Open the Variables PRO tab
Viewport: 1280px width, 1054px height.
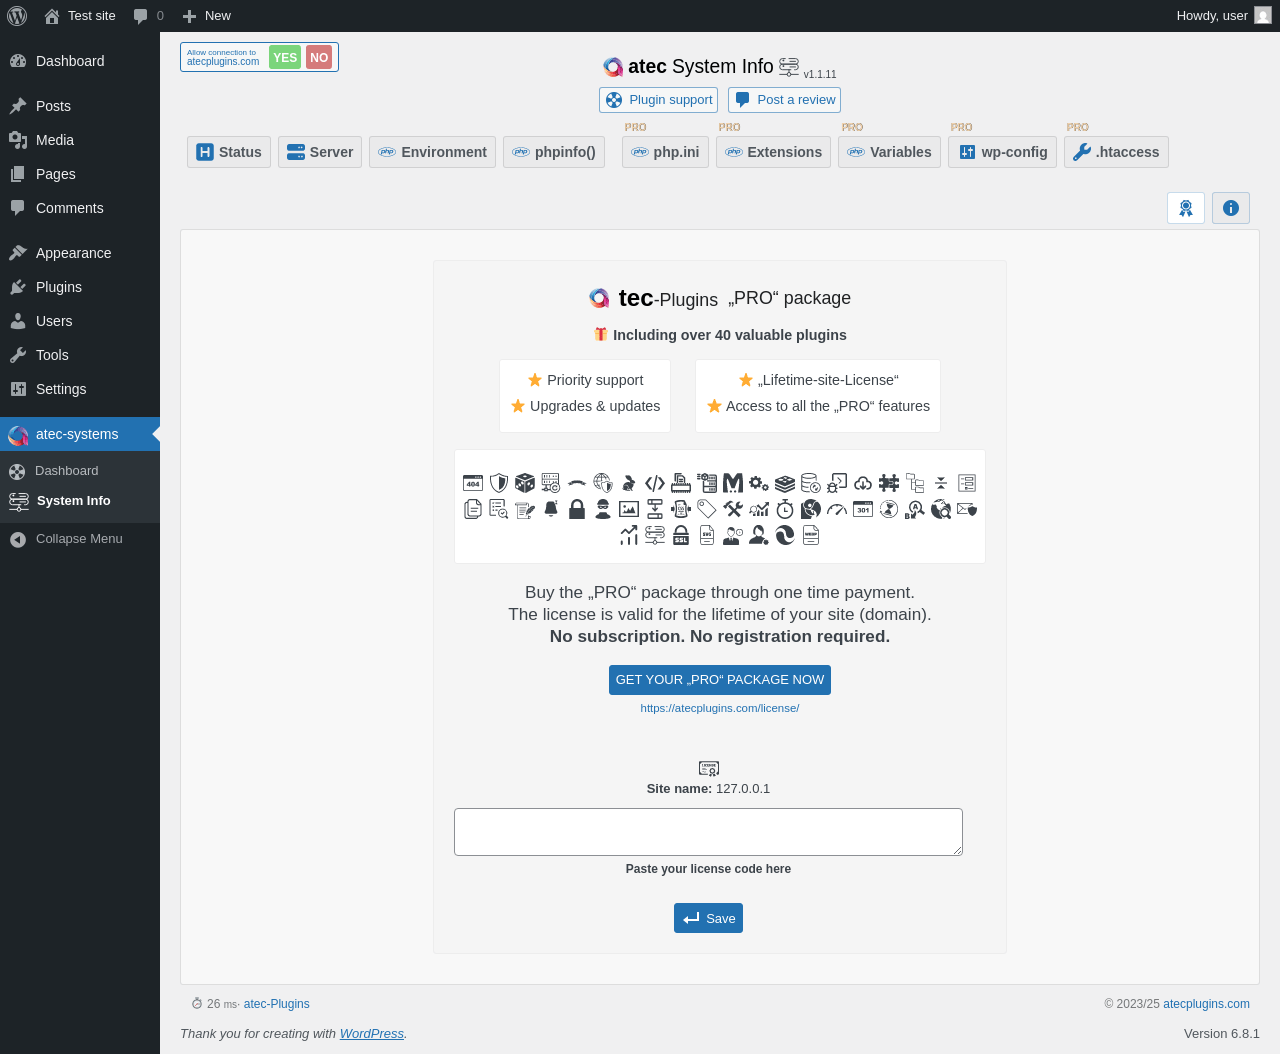tap(889, 152)
